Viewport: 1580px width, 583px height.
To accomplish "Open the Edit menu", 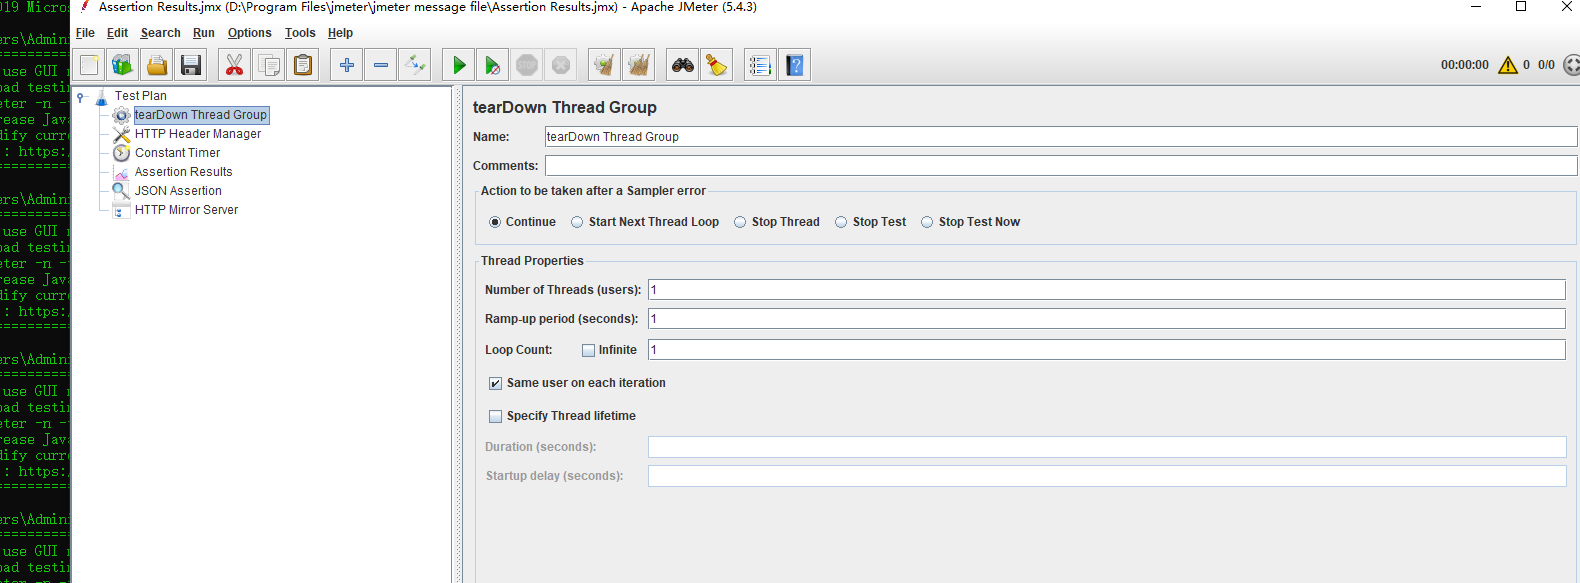I will pyautogui.click(x=117, y=33).
